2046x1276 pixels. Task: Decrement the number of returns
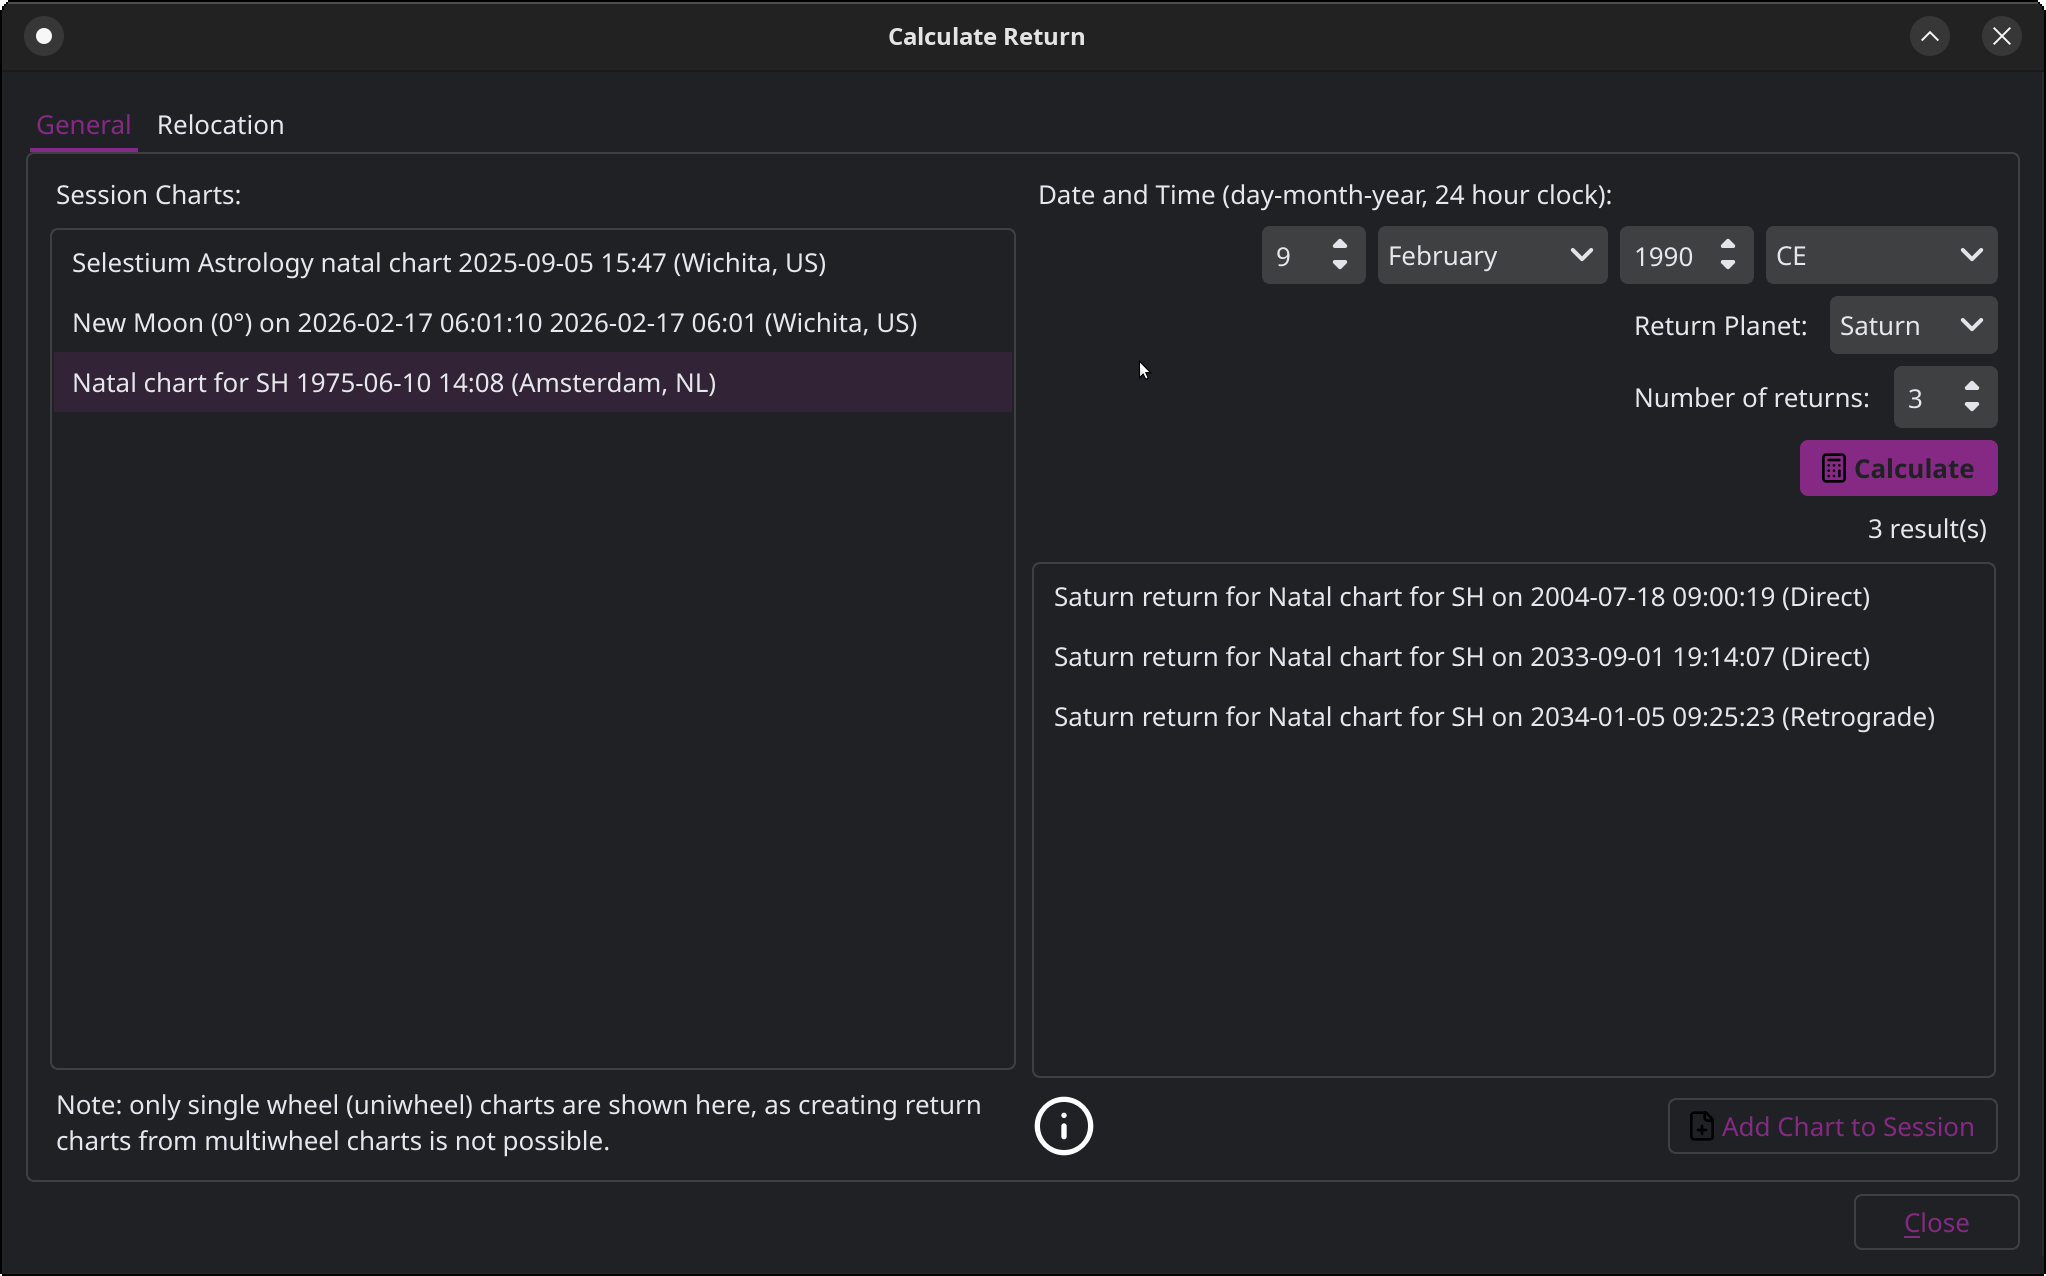click(x=1971, y=408)
